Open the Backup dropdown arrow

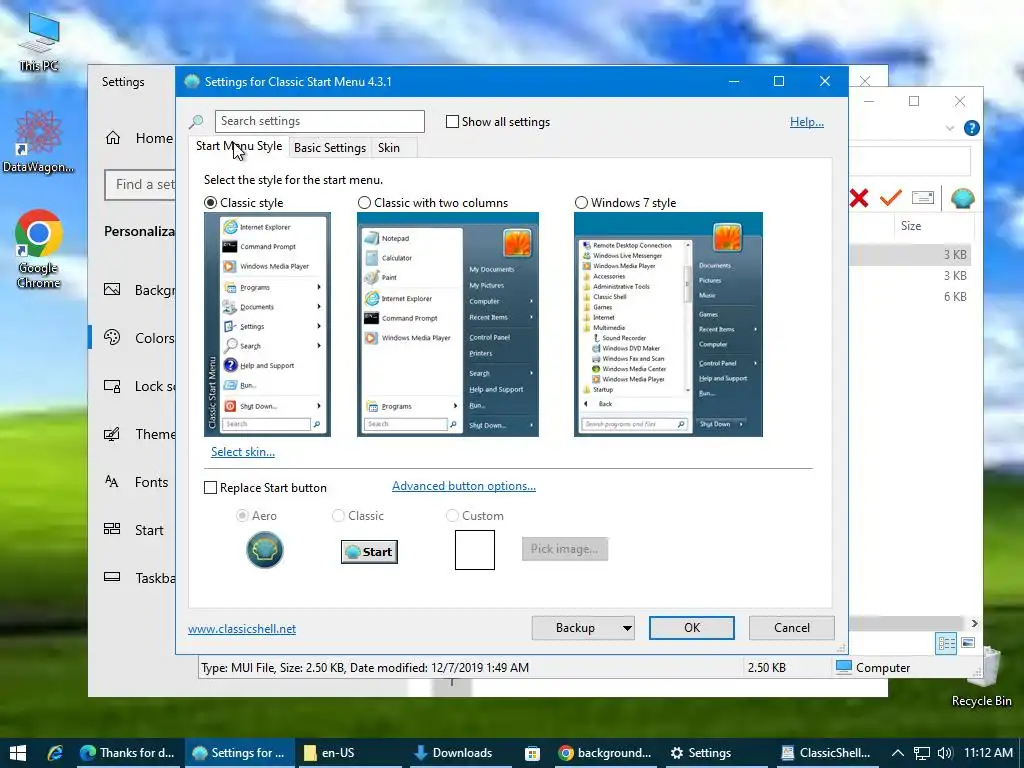tap(627, 628)
